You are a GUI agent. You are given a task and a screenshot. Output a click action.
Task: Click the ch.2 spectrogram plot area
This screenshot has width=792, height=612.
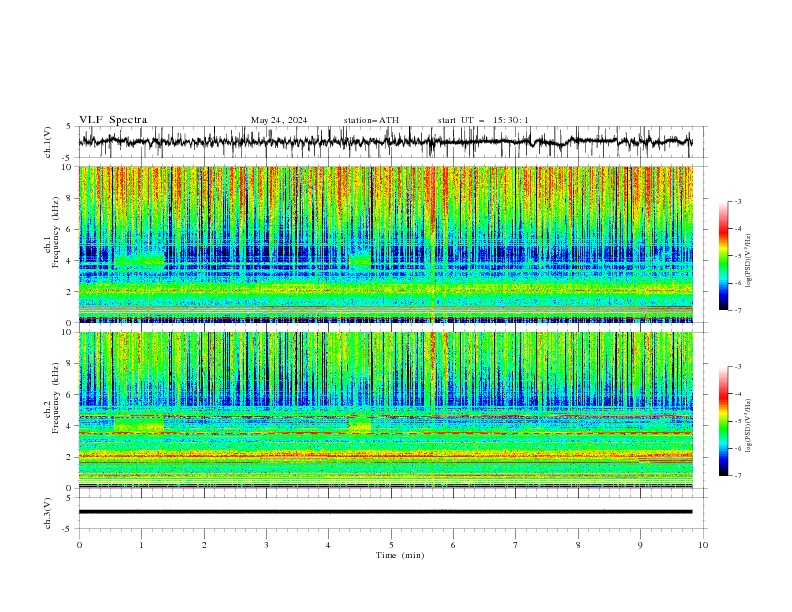[386, 410]
